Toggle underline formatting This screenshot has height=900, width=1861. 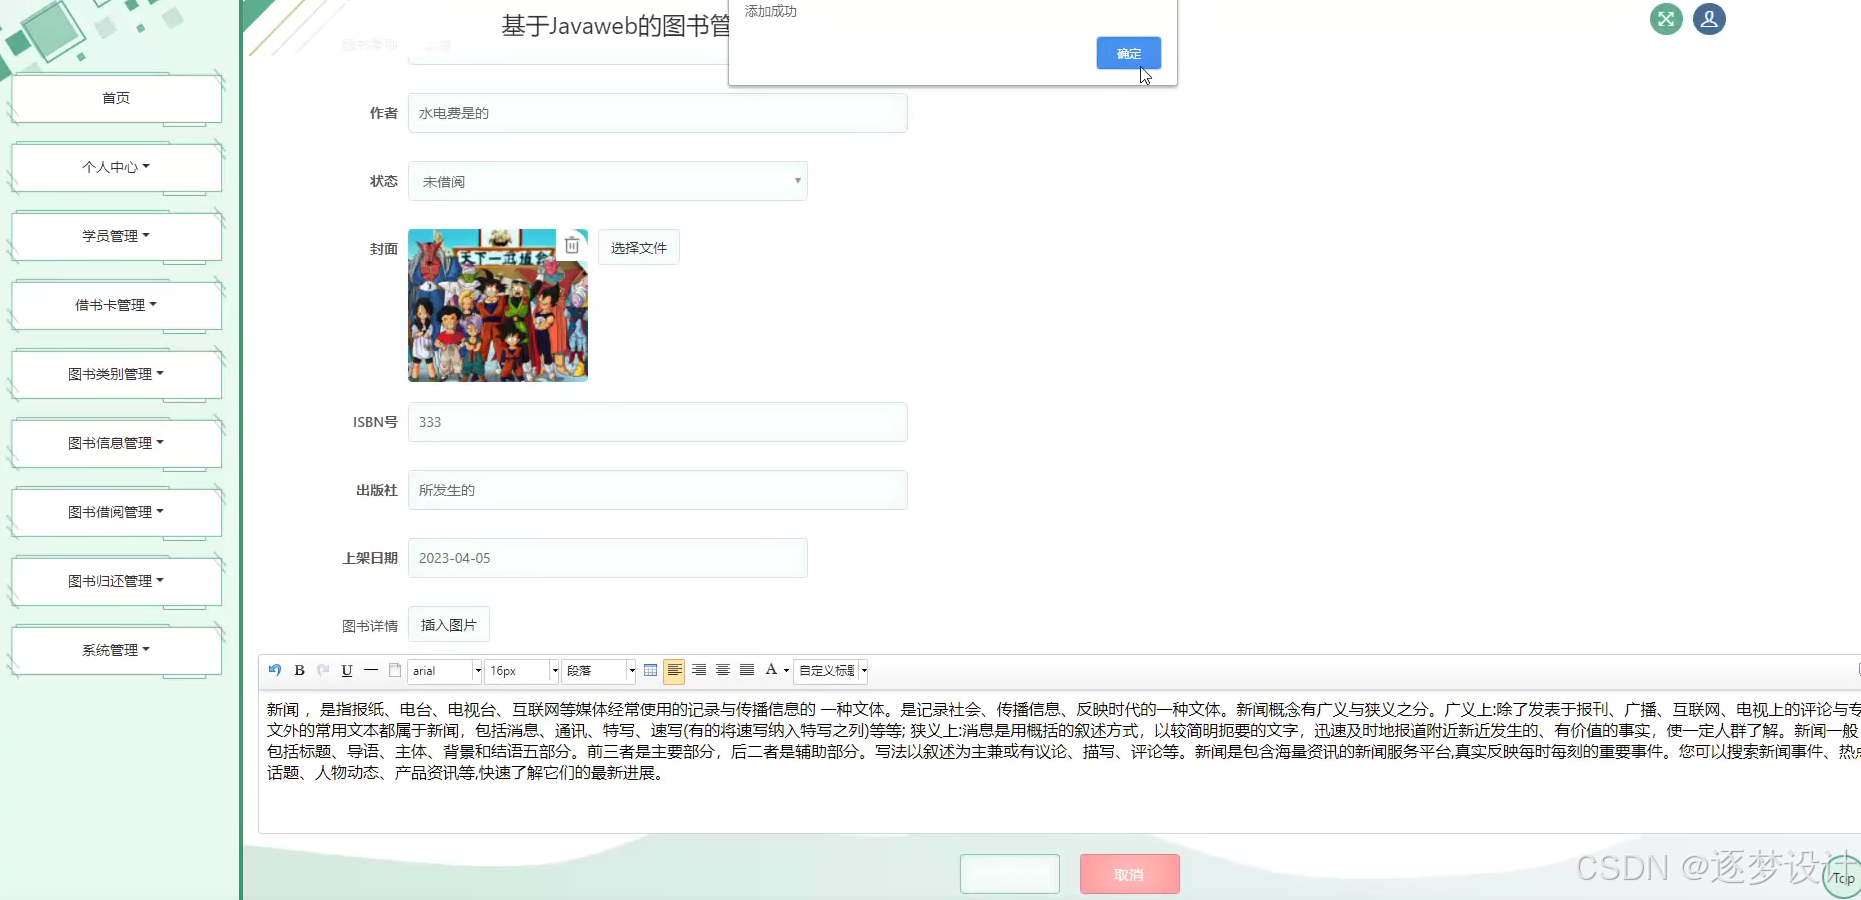pos(347,671)
